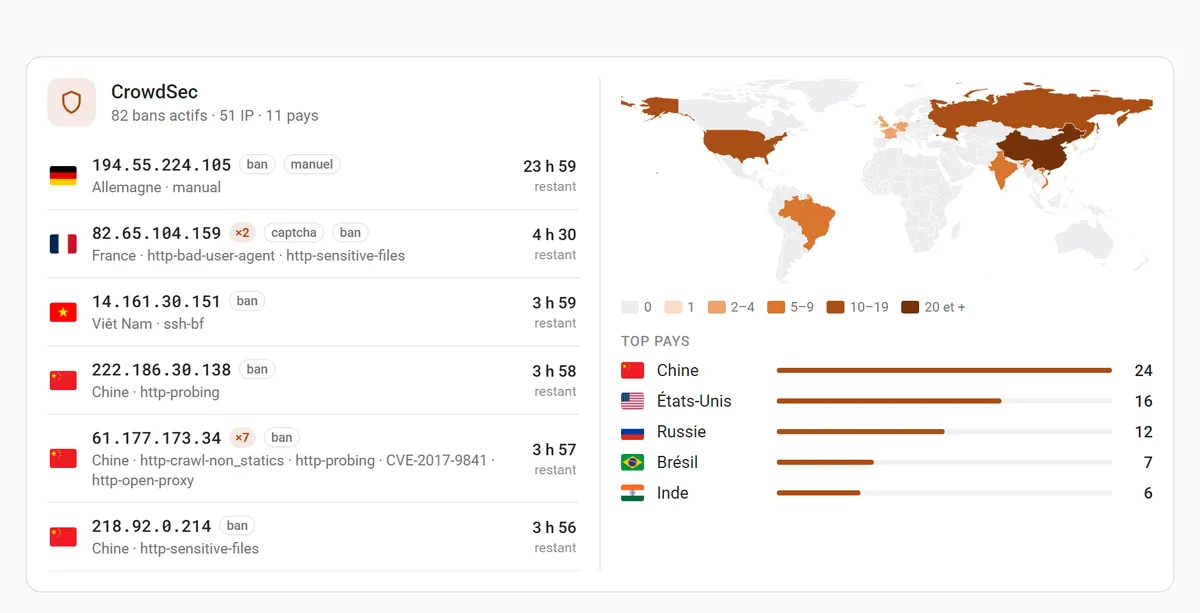Select the 20 et + legend swatch
The height and width of the screenshot is (613, 1200).
(x=910, y=307)
